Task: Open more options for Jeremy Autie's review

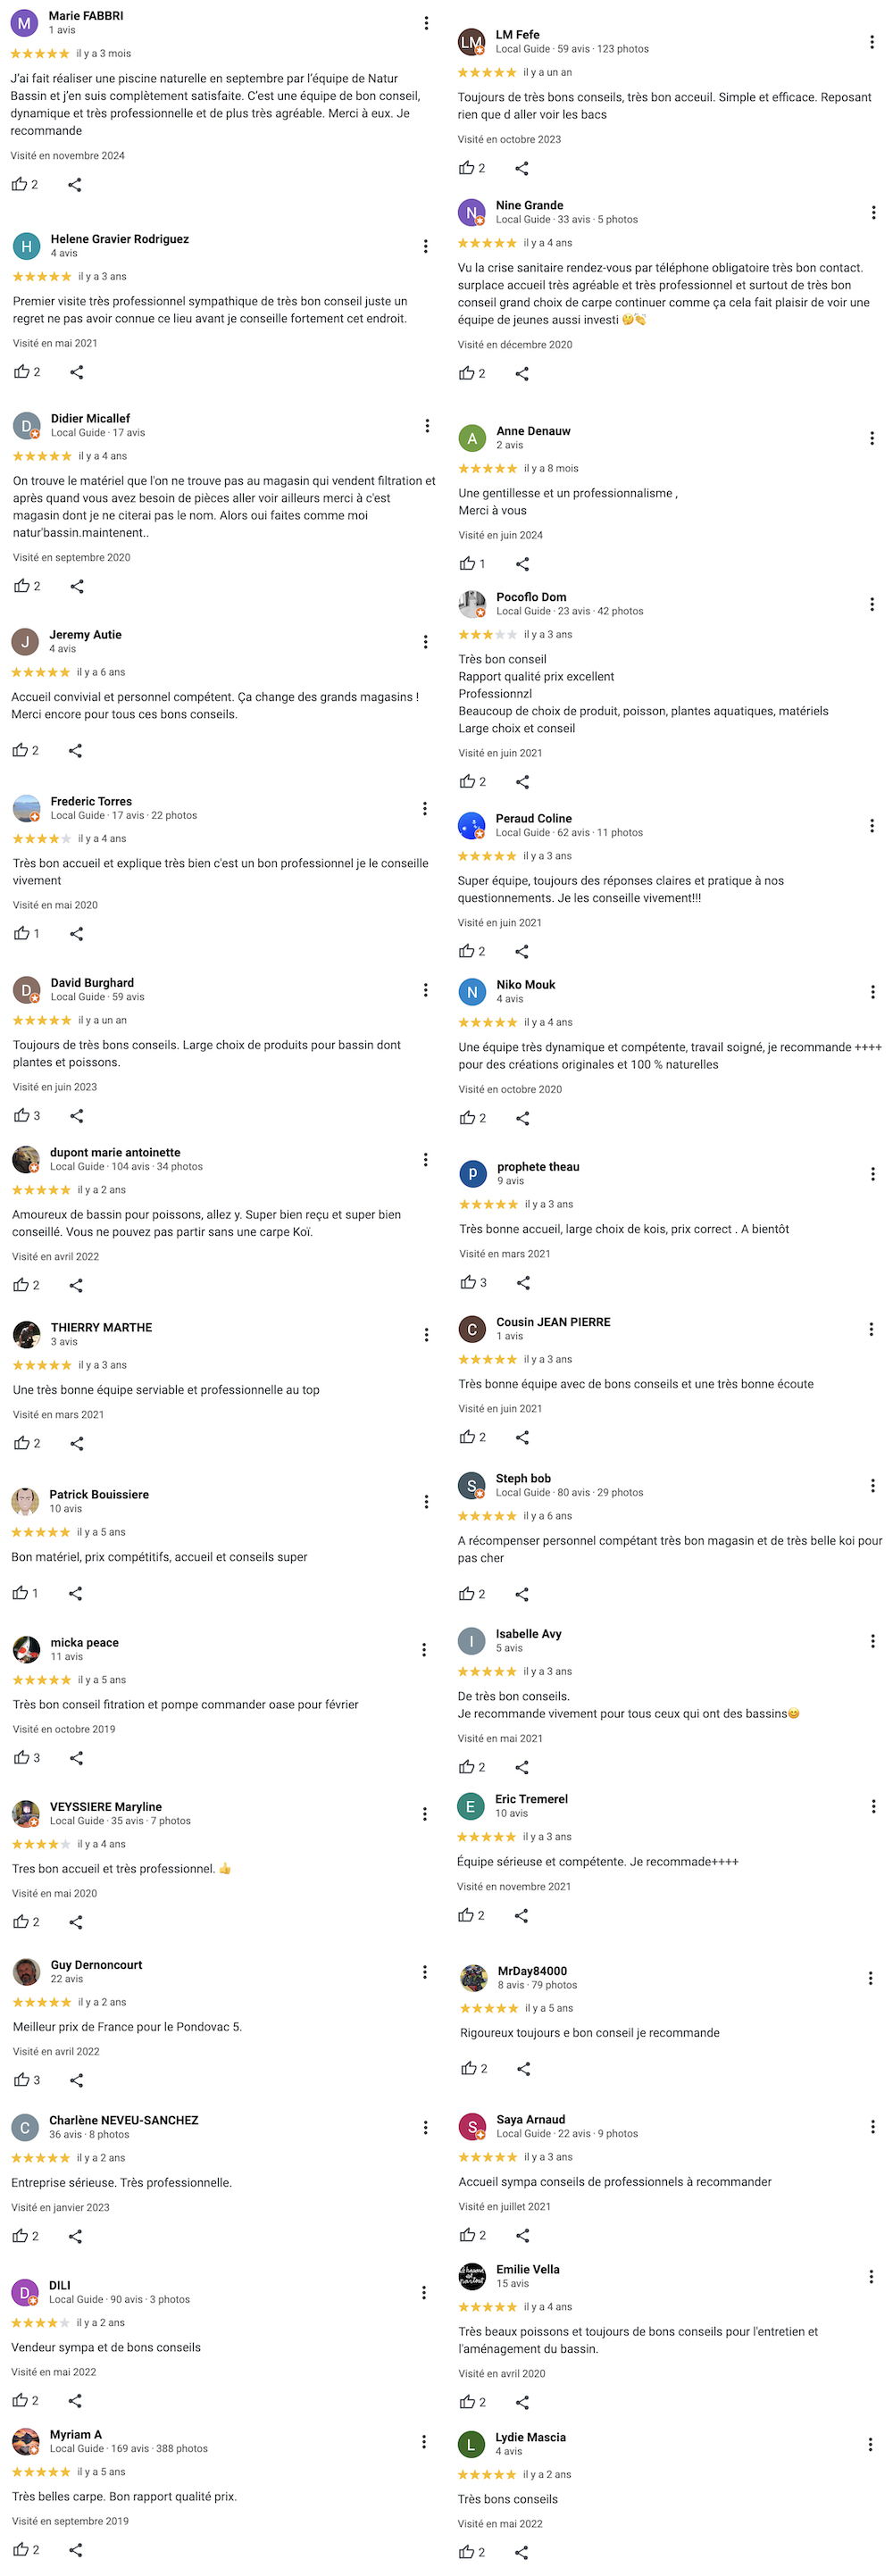Action: coord(425,642)
